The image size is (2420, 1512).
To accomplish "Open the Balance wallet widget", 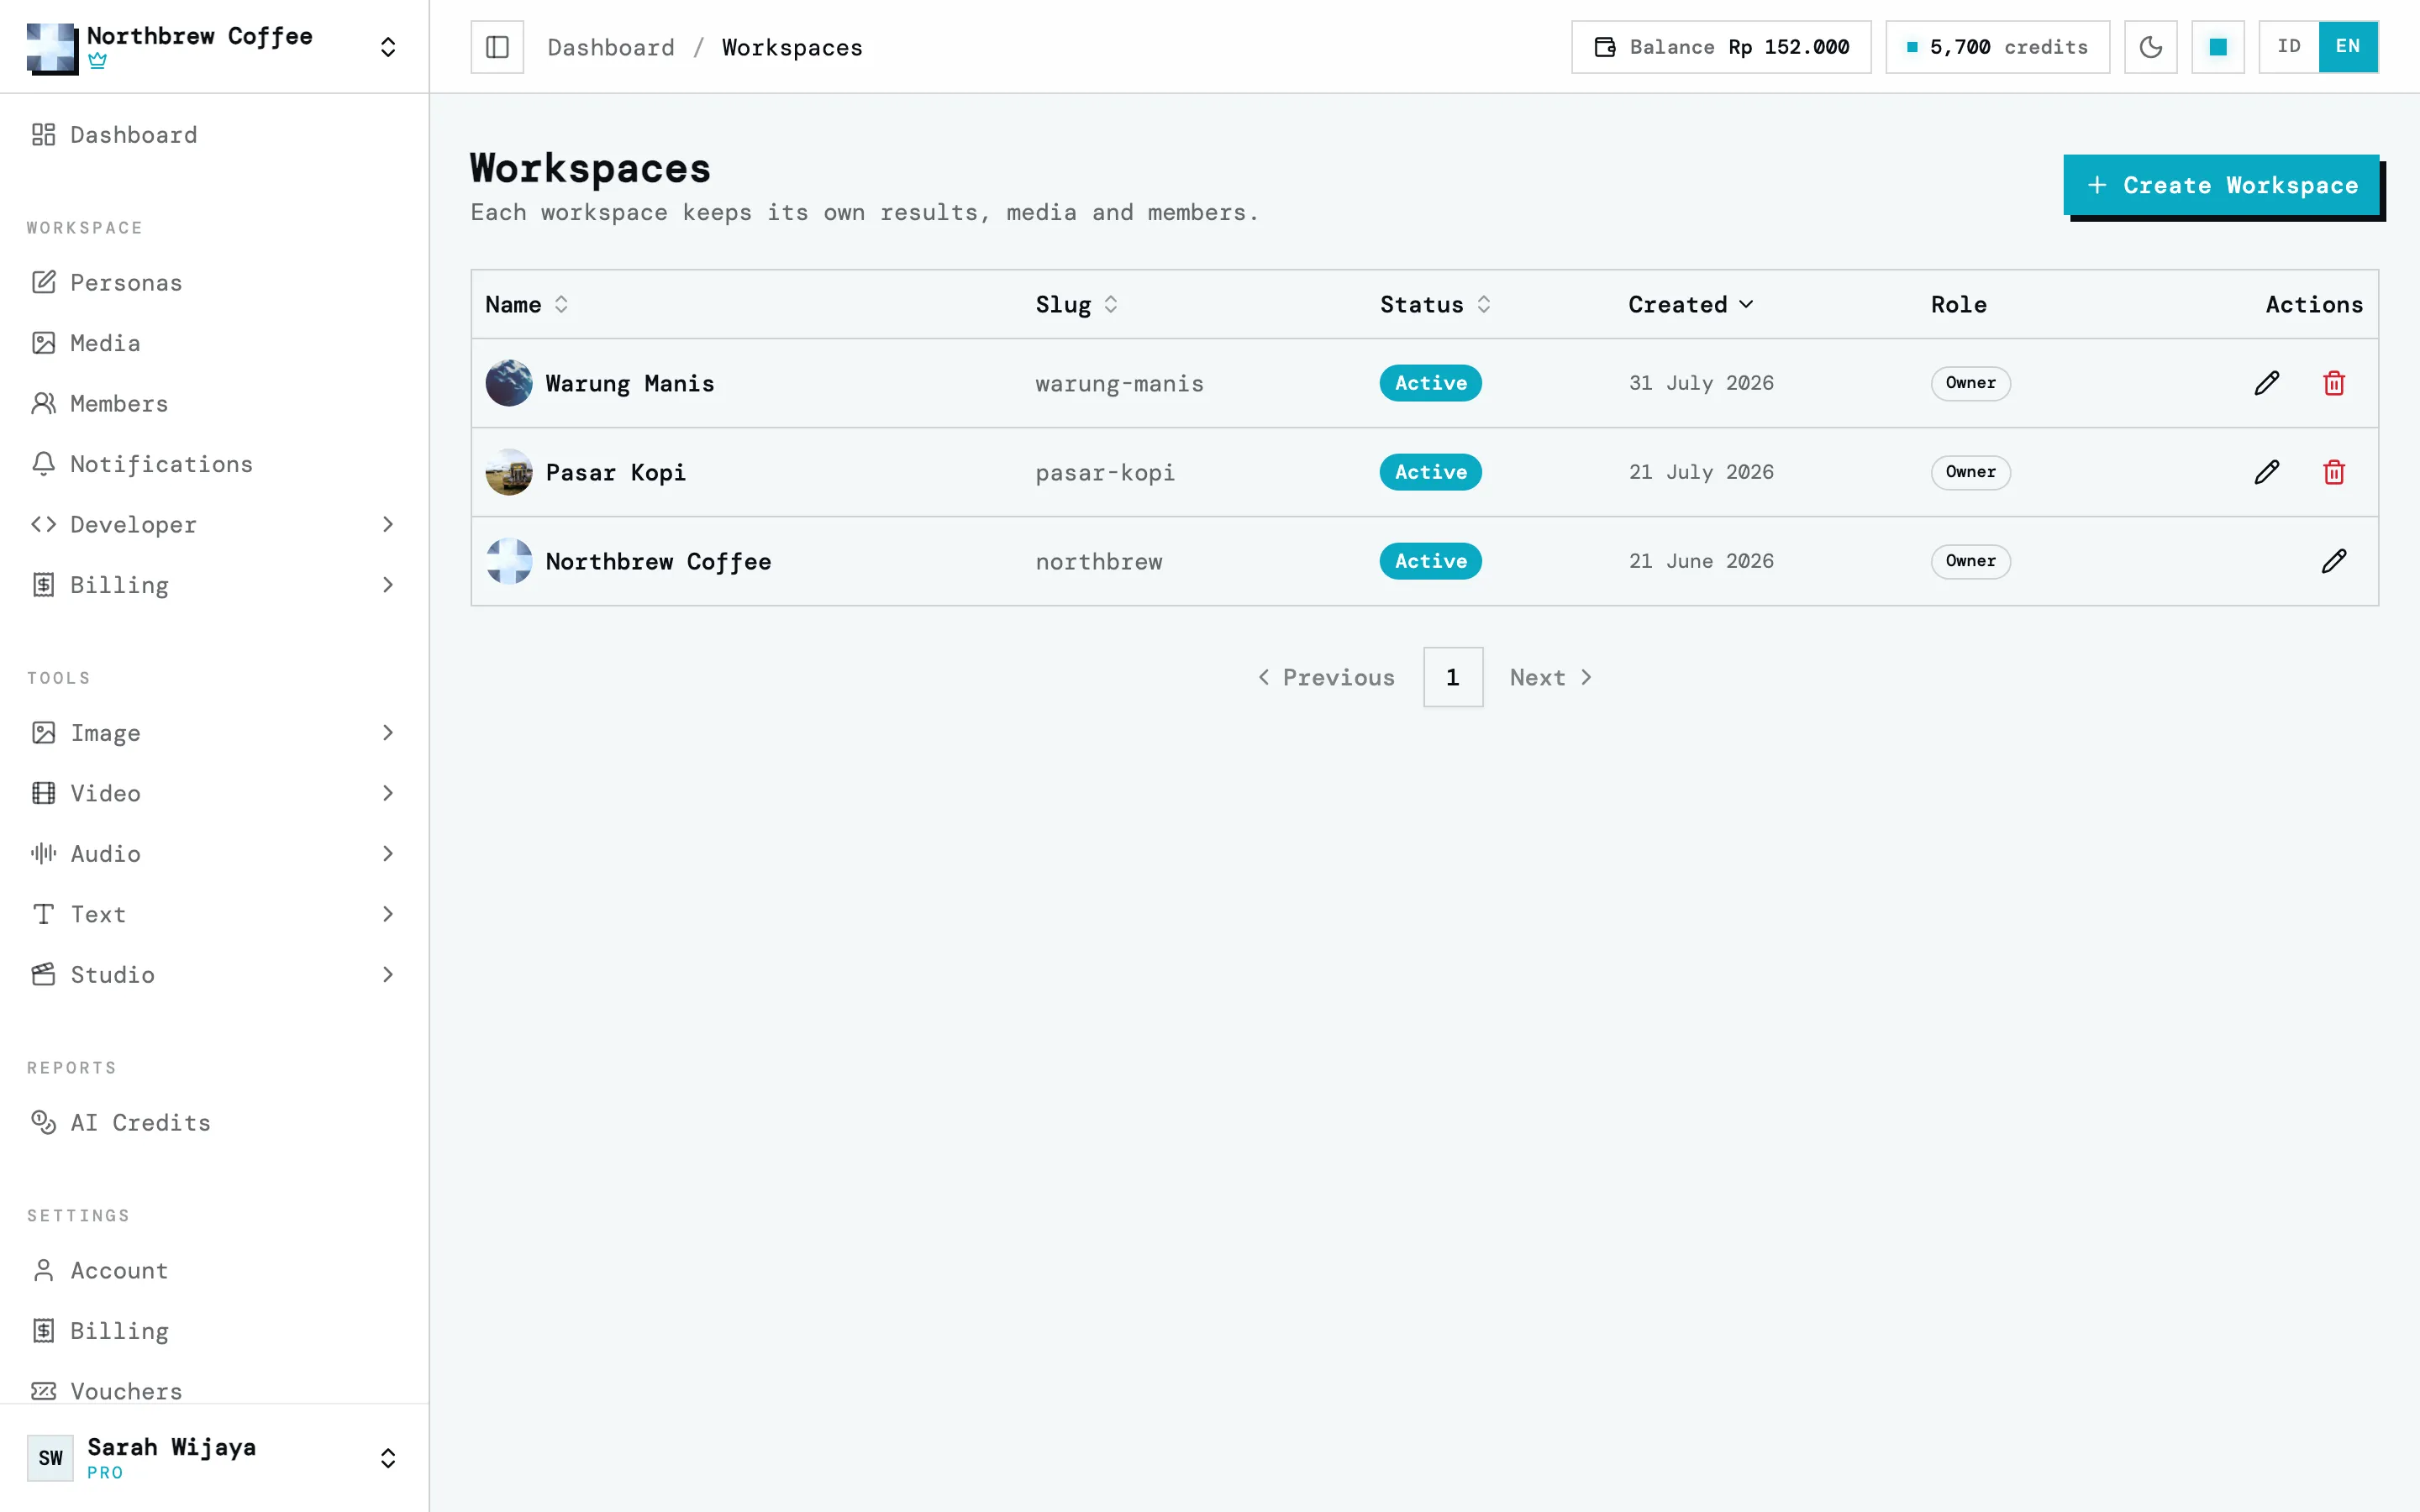I will coord(1721,47).
